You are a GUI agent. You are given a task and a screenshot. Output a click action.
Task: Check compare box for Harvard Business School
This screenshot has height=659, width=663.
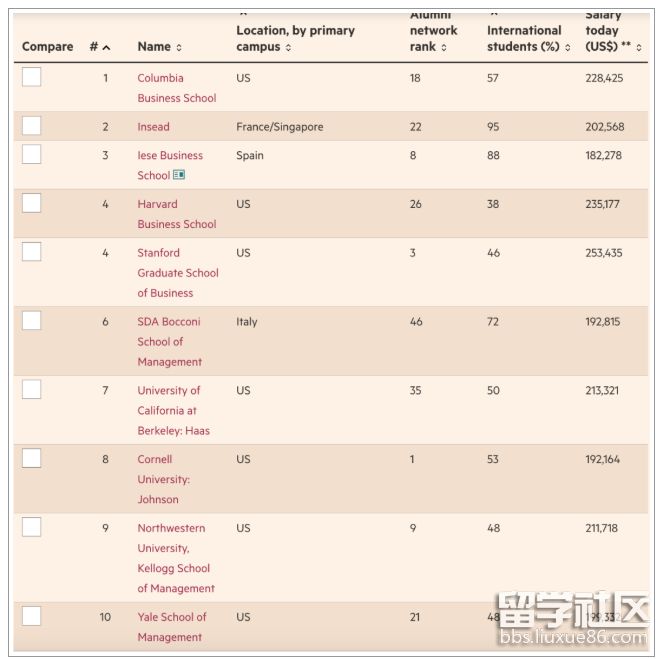pyautogui.click(x=32, y=203)
